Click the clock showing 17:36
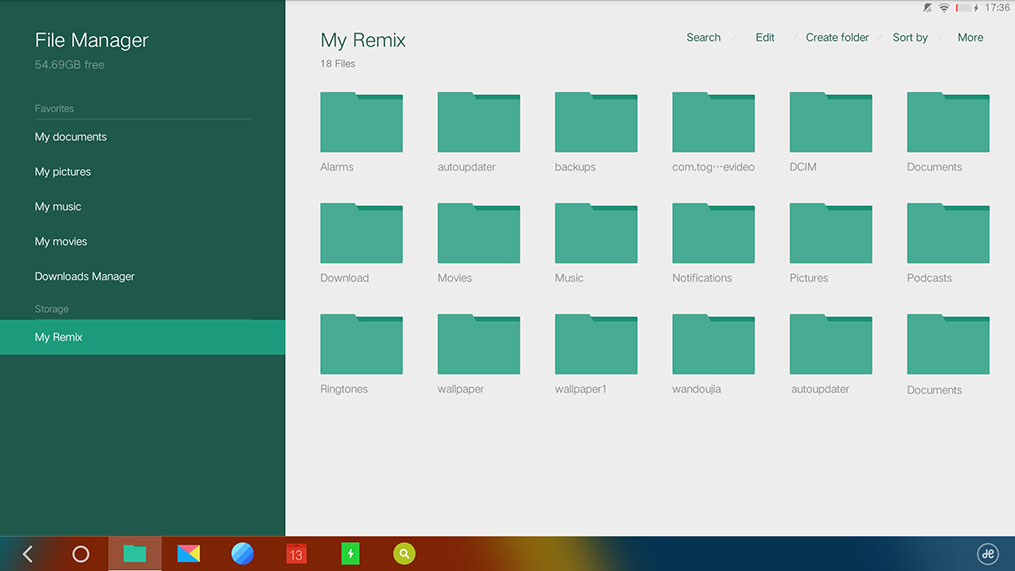This screenshot has width=1015, height=571. (x=997, y=8)
